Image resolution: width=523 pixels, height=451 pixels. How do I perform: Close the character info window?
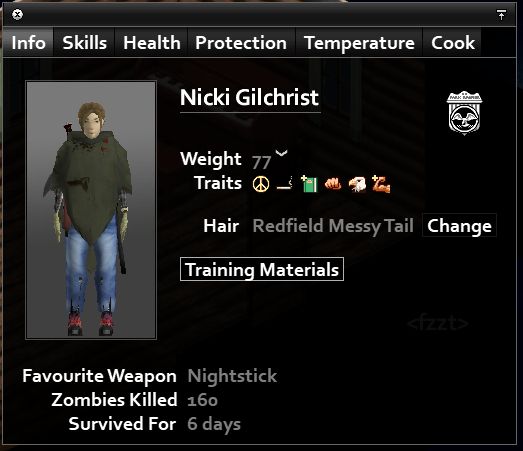pos(17,14)
